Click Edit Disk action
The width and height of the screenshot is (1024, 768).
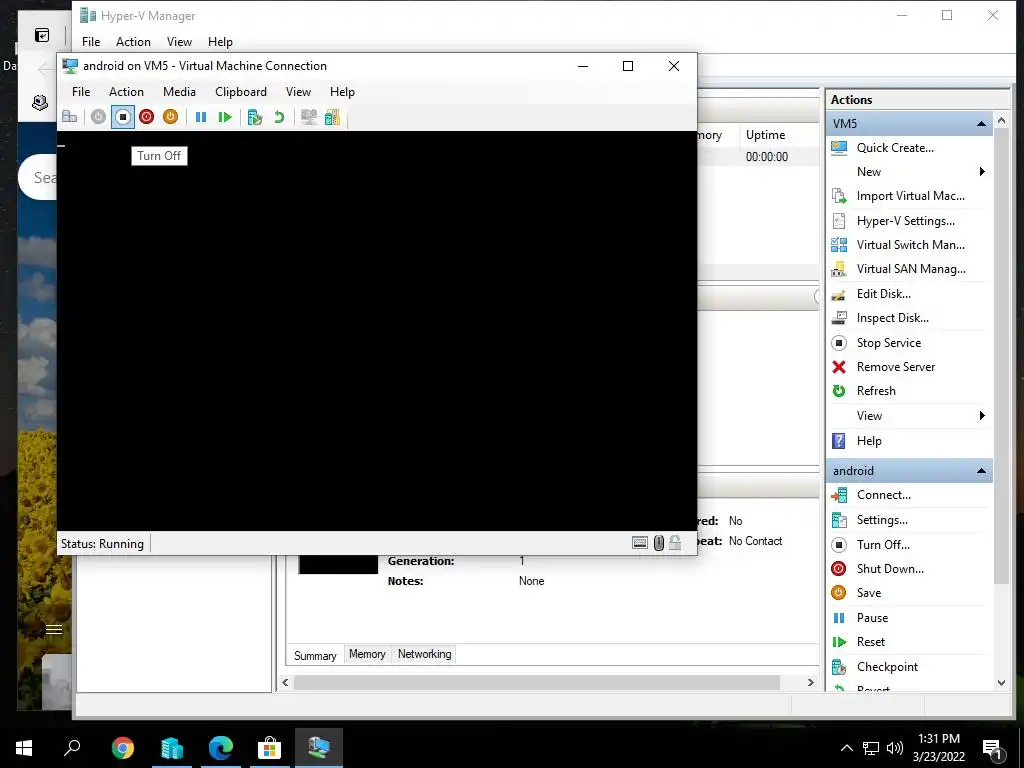[884, 294]
